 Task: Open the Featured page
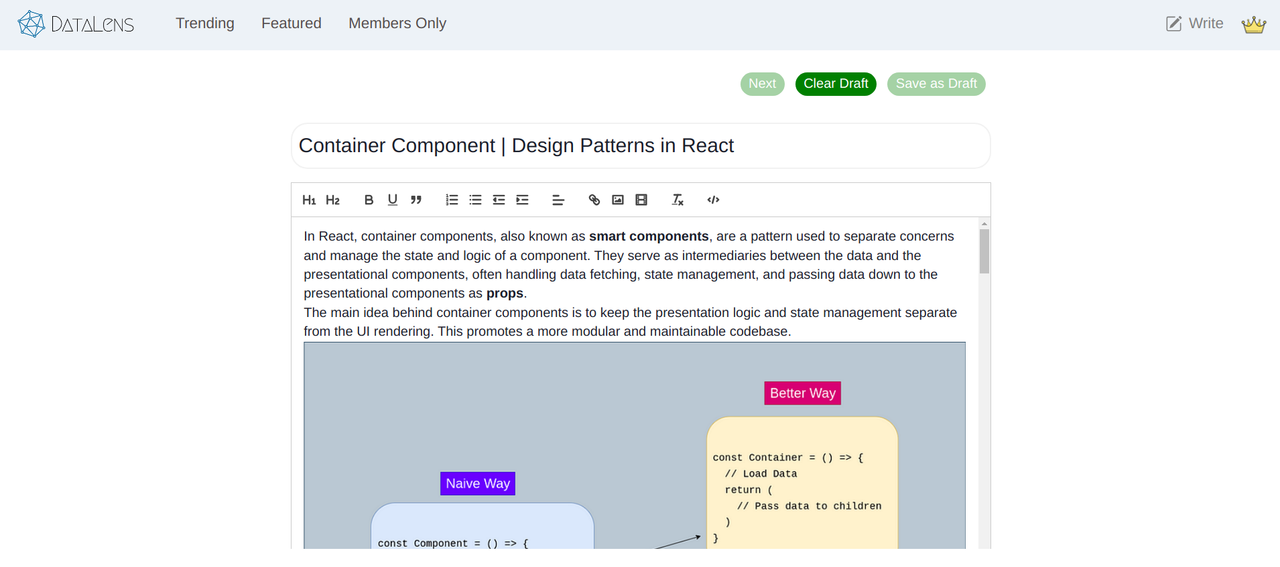pos(291,23)
